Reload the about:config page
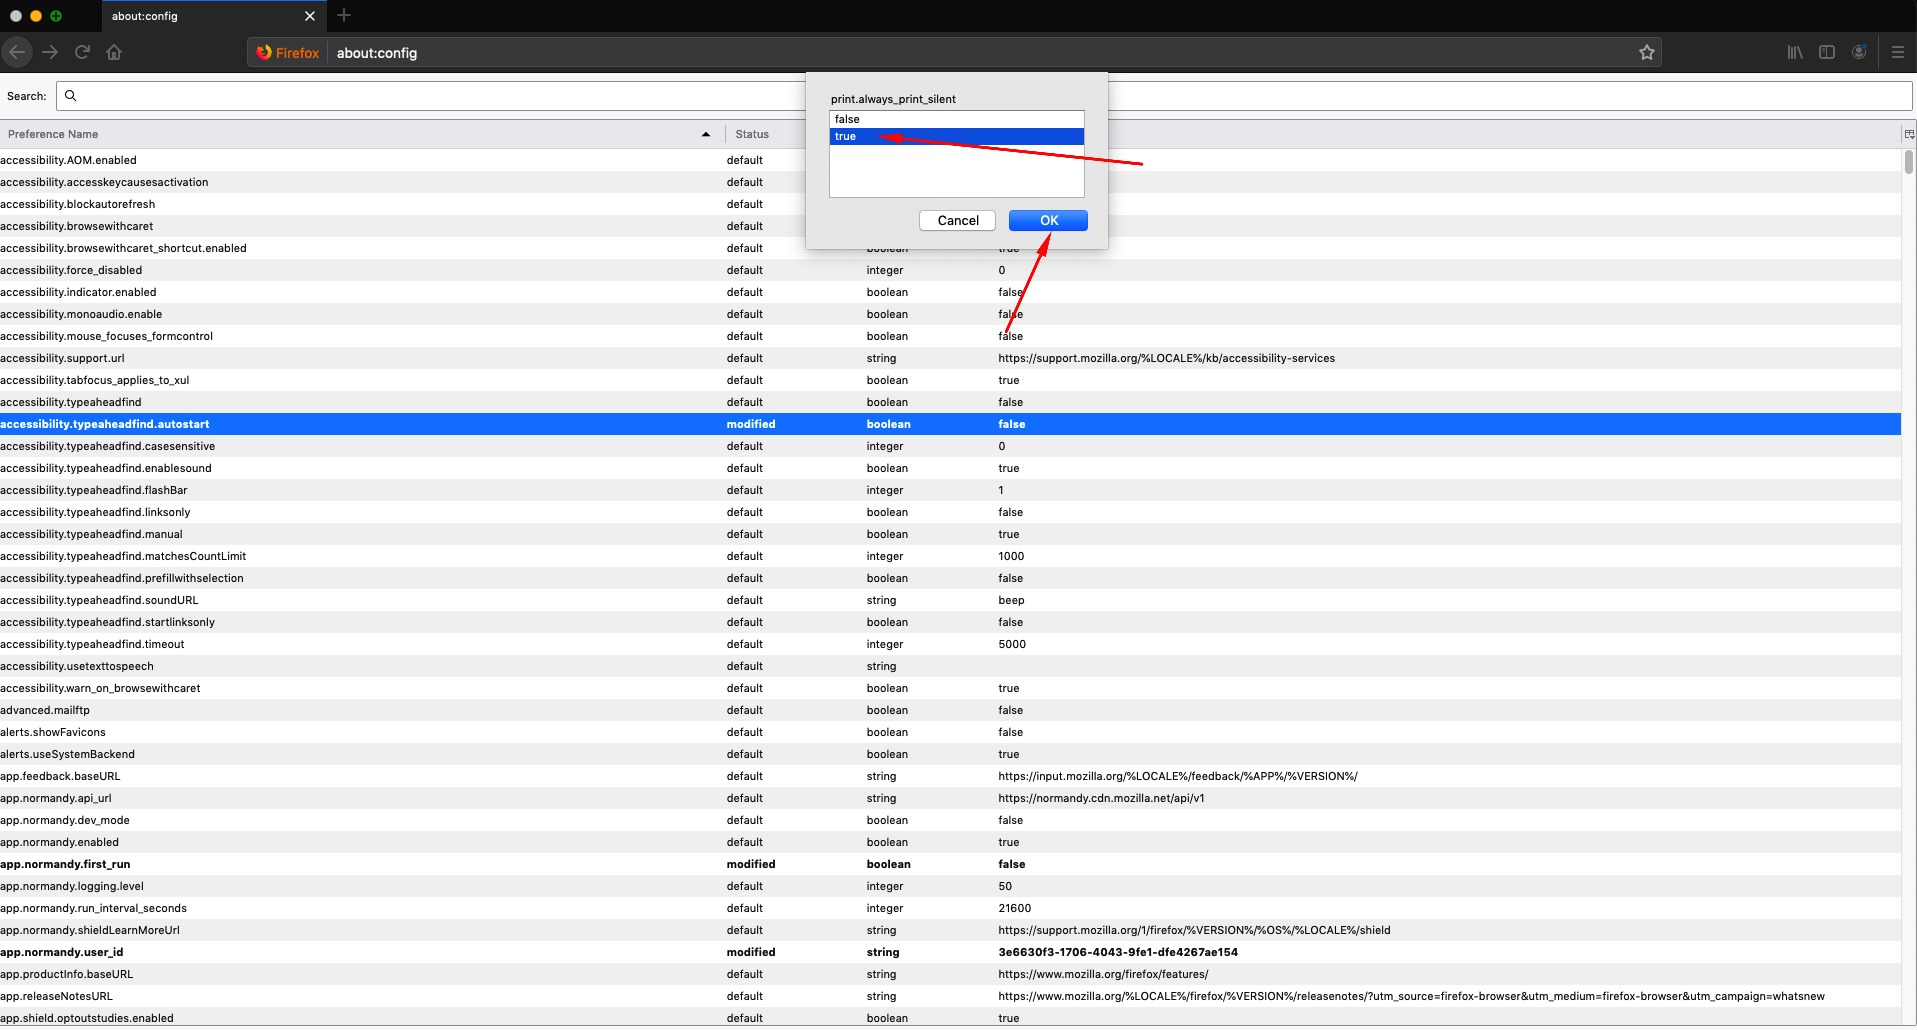 click(82, 52)
